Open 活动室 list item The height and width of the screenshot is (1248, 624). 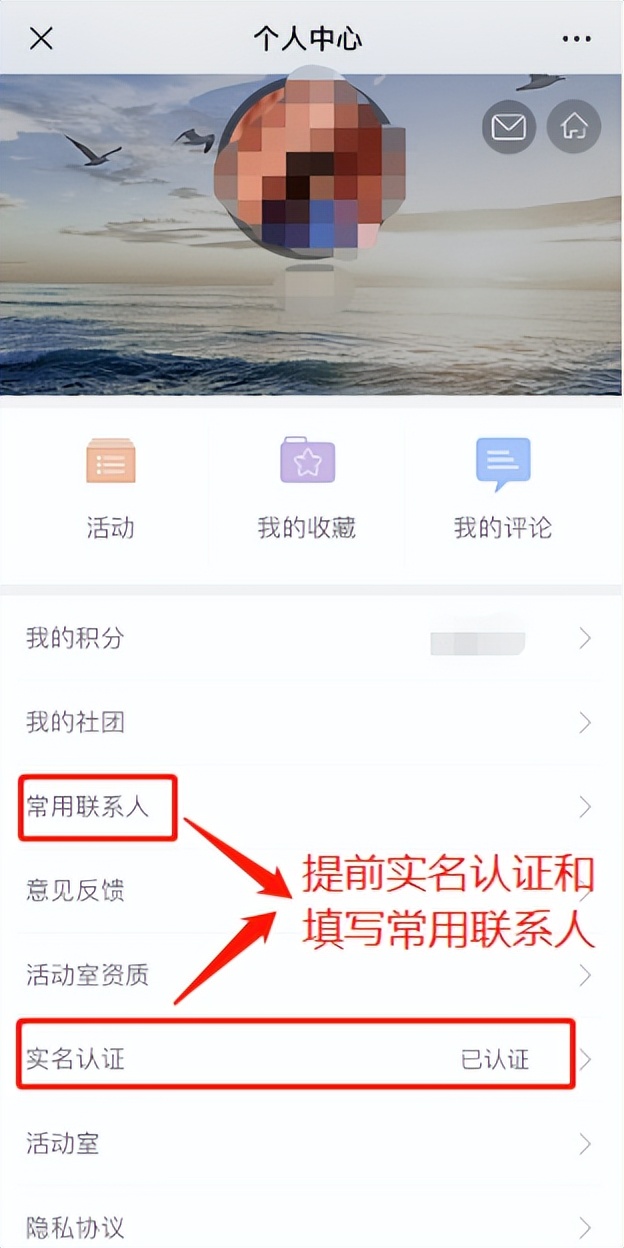[312, 1144]
